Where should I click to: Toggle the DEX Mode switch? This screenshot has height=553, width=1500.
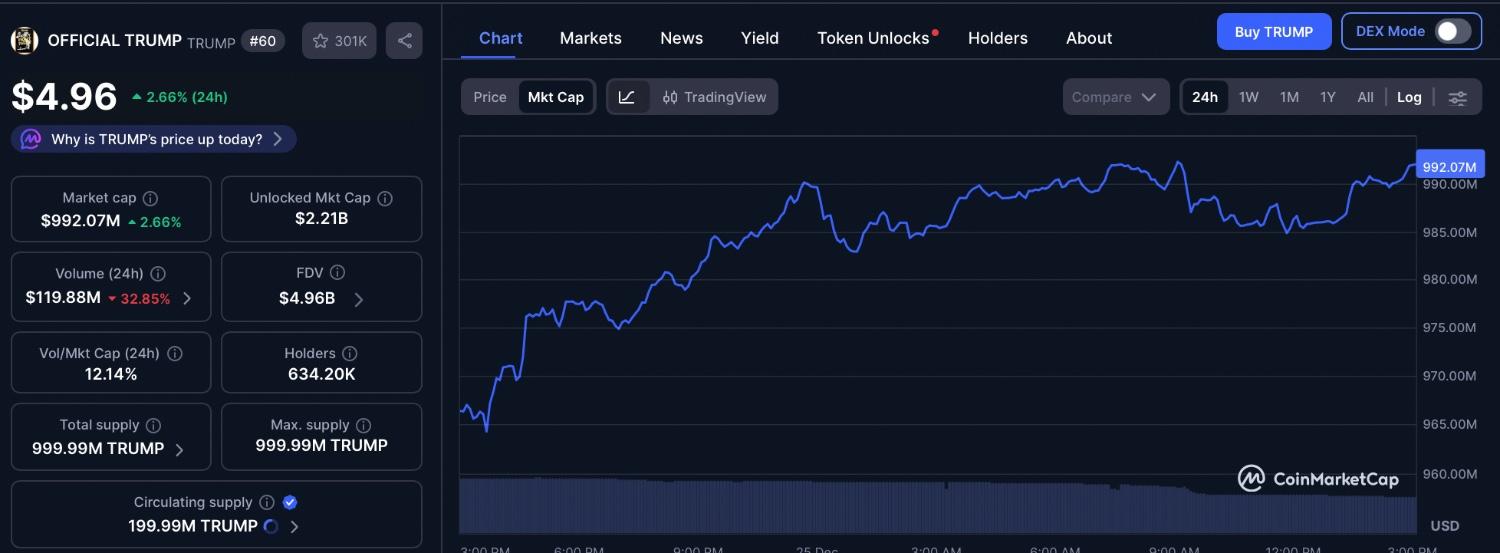1453,31
